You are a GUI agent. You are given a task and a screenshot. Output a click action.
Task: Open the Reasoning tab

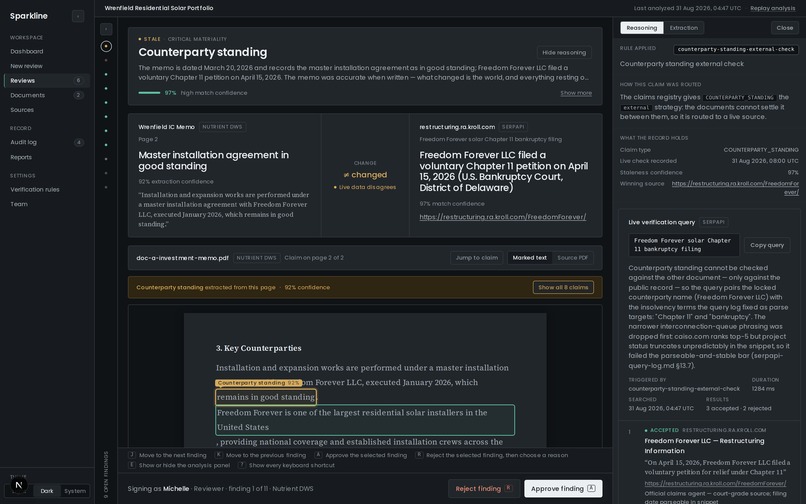click(642, 28)
